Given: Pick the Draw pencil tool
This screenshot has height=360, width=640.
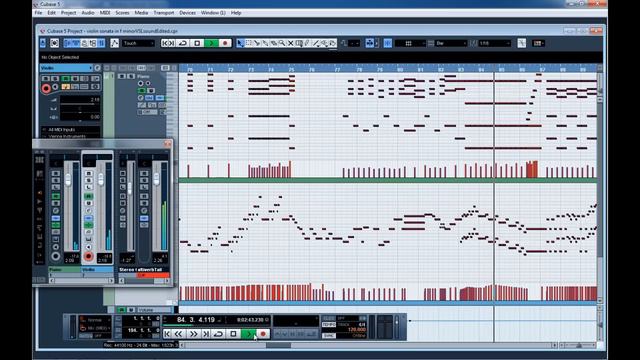Looking at the screenshot, I should [307, 43].
